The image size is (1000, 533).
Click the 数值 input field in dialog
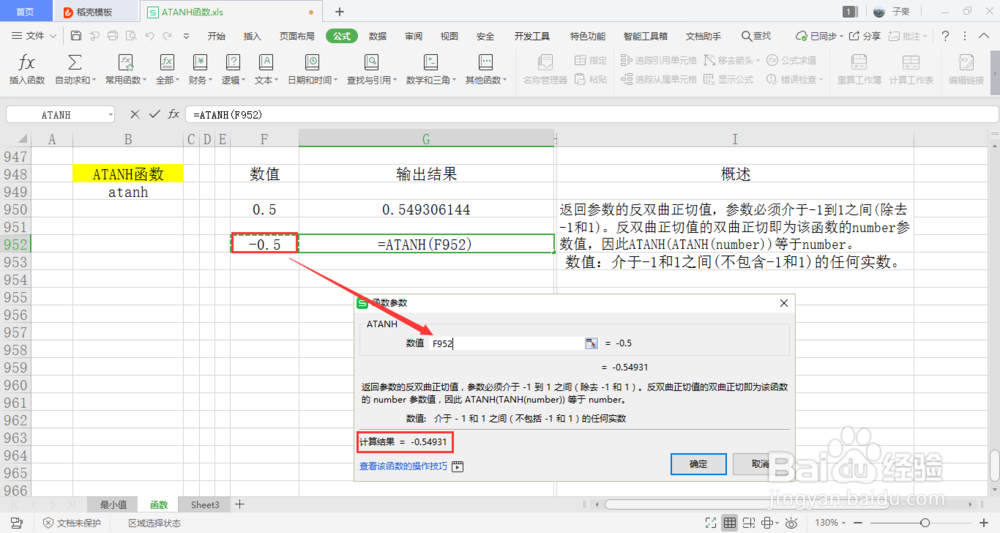(507, 343)
